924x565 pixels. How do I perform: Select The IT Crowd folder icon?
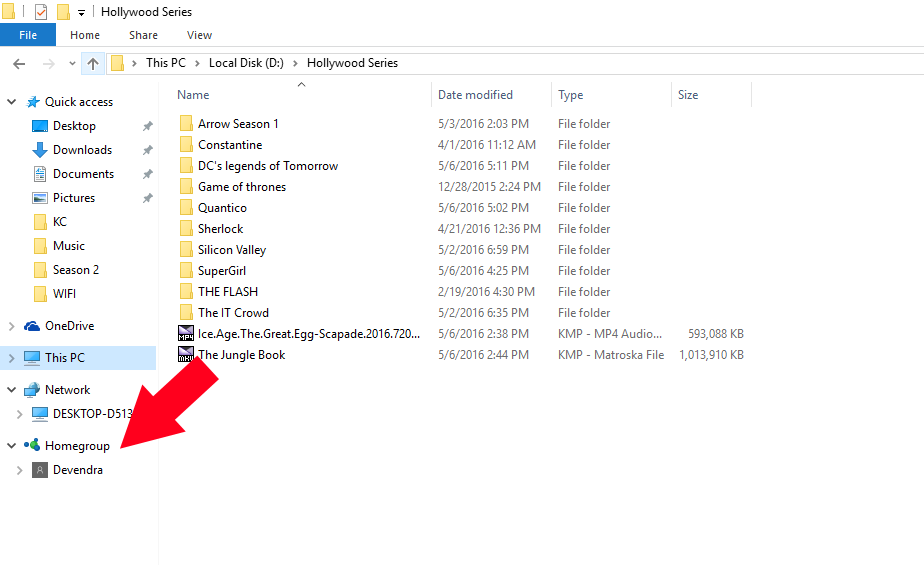[x=186, y=313]
